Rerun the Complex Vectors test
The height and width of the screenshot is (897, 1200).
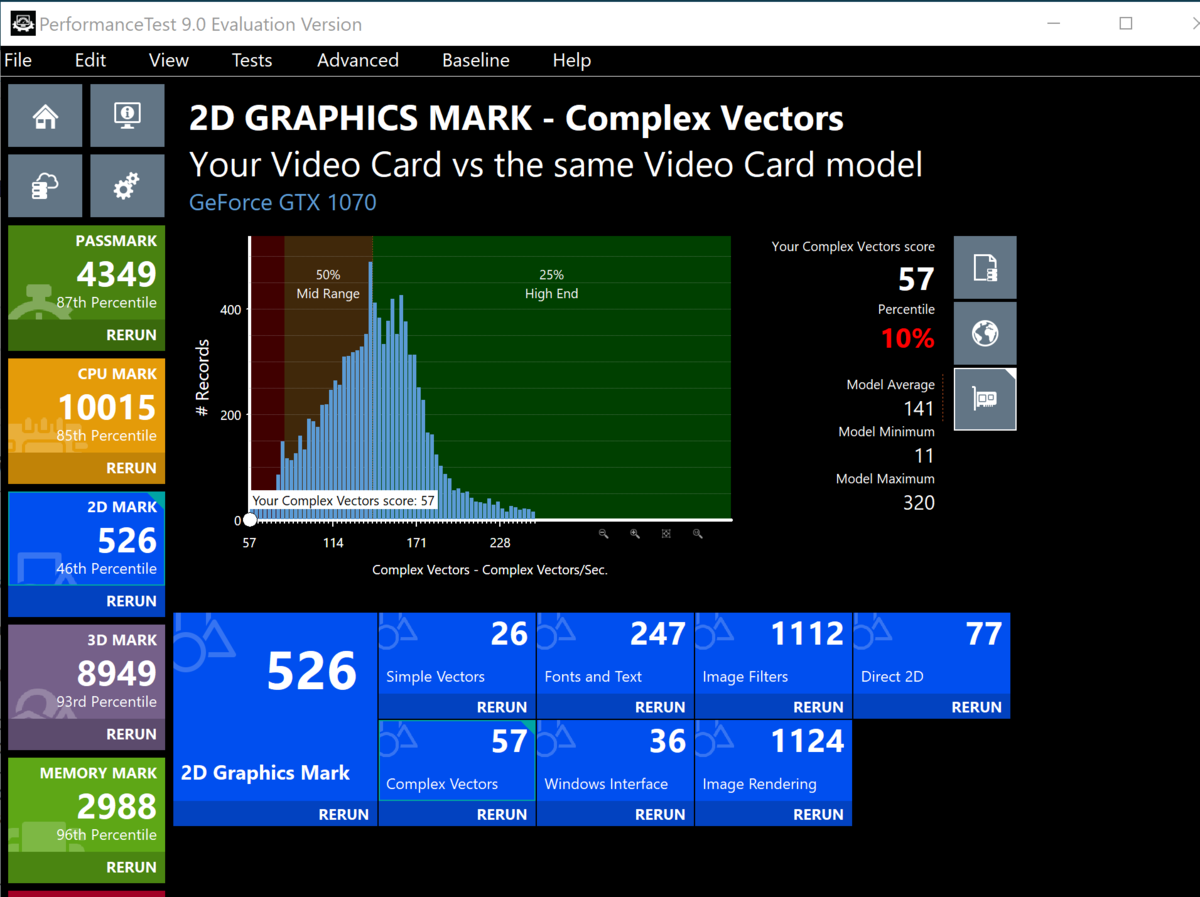tap(502, 815)
